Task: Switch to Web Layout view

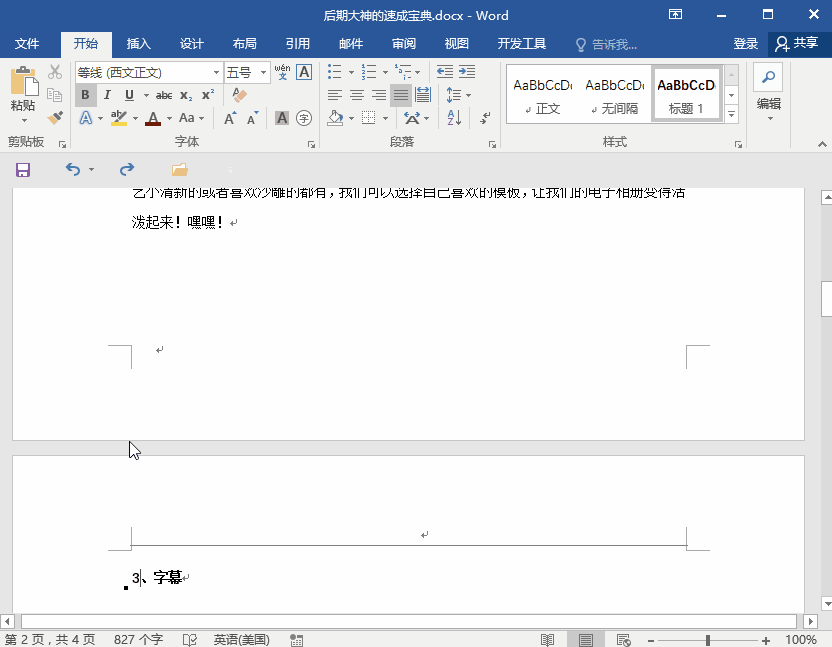Action: click(623, 640)
